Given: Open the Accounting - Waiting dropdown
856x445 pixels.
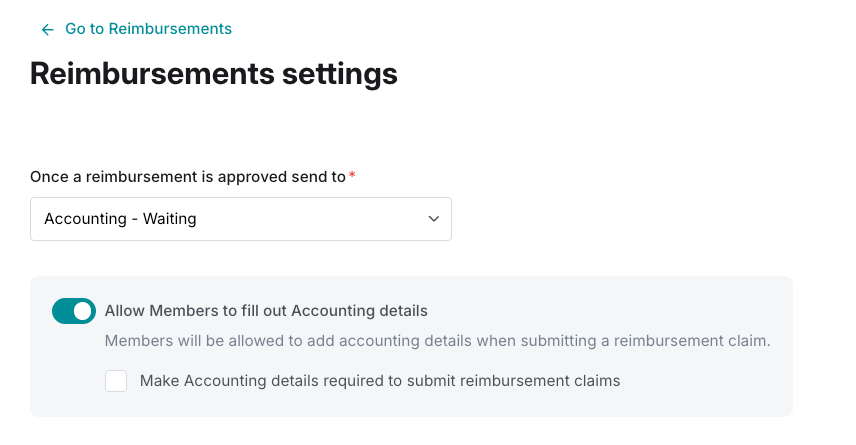Looking at the screenshot, I should click(x=240, y=219).
